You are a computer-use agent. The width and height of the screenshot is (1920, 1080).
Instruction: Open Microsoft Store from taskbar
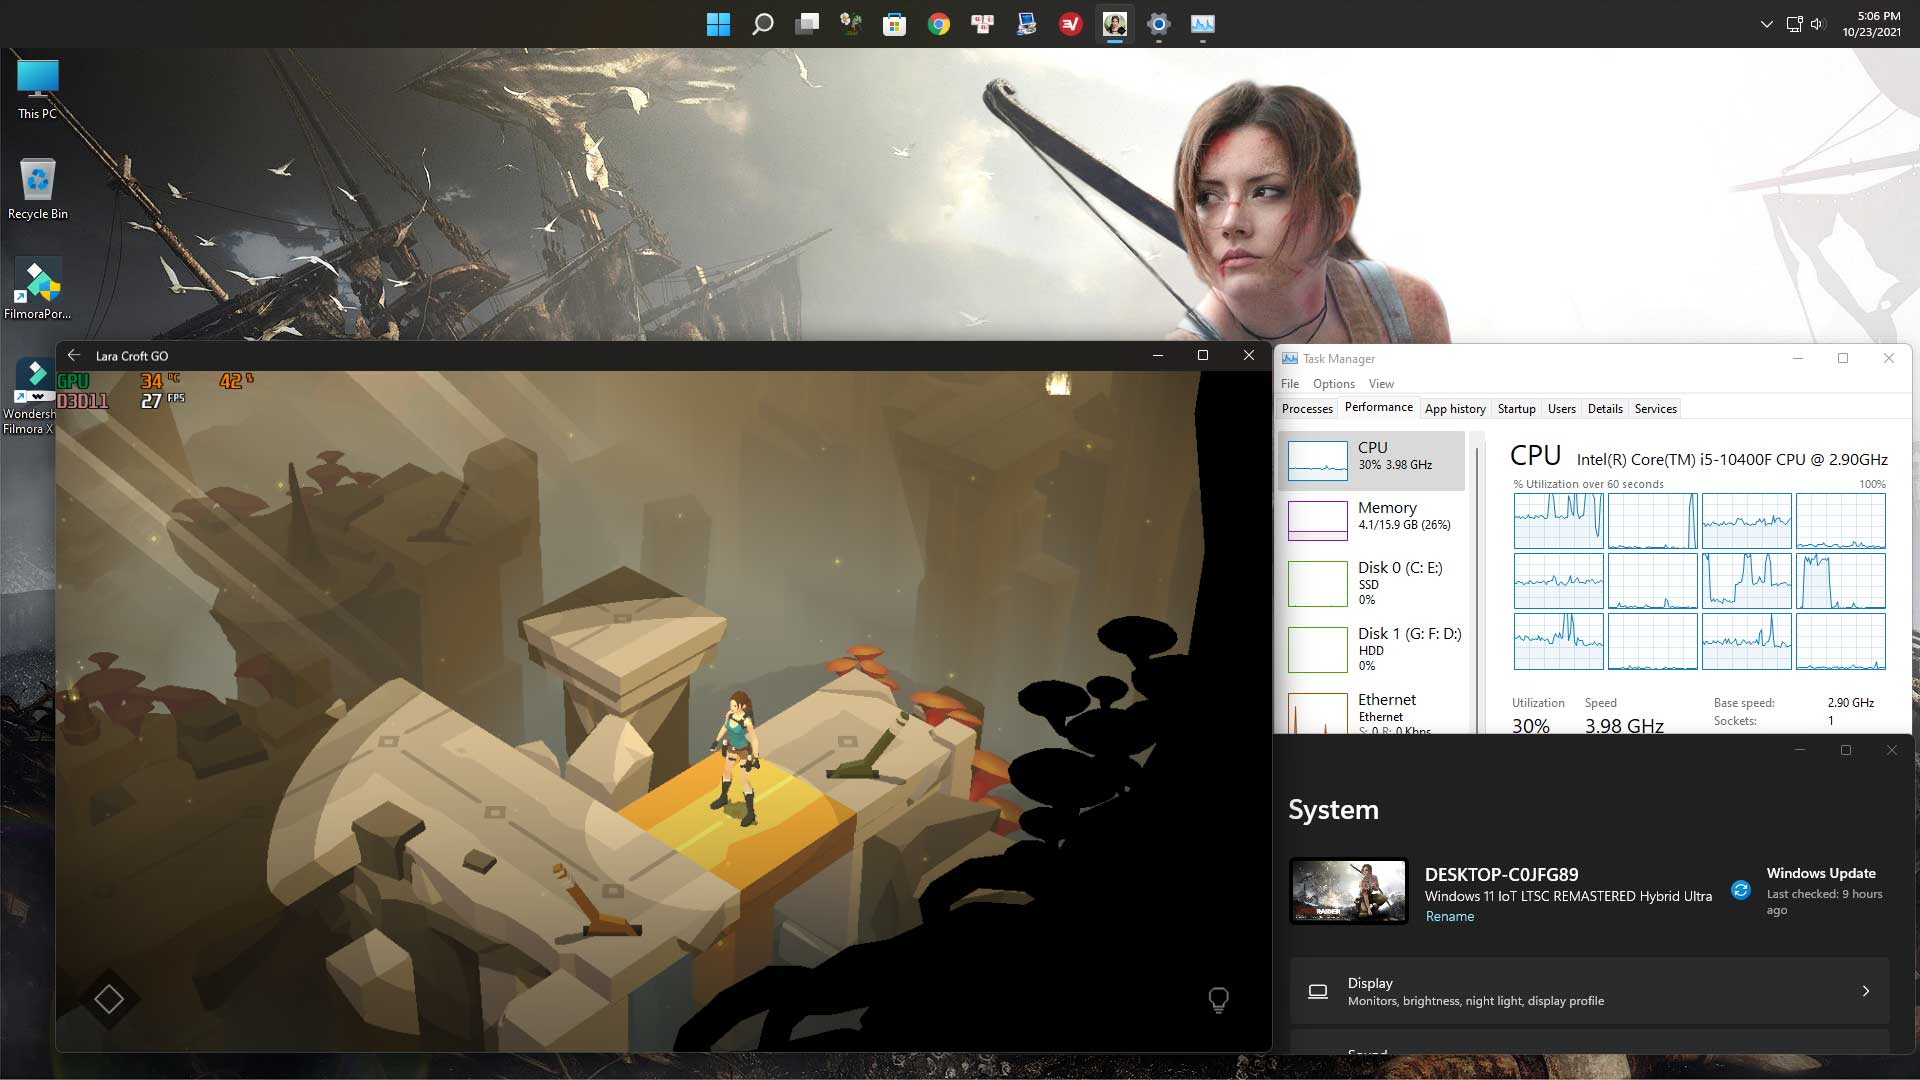894,24
